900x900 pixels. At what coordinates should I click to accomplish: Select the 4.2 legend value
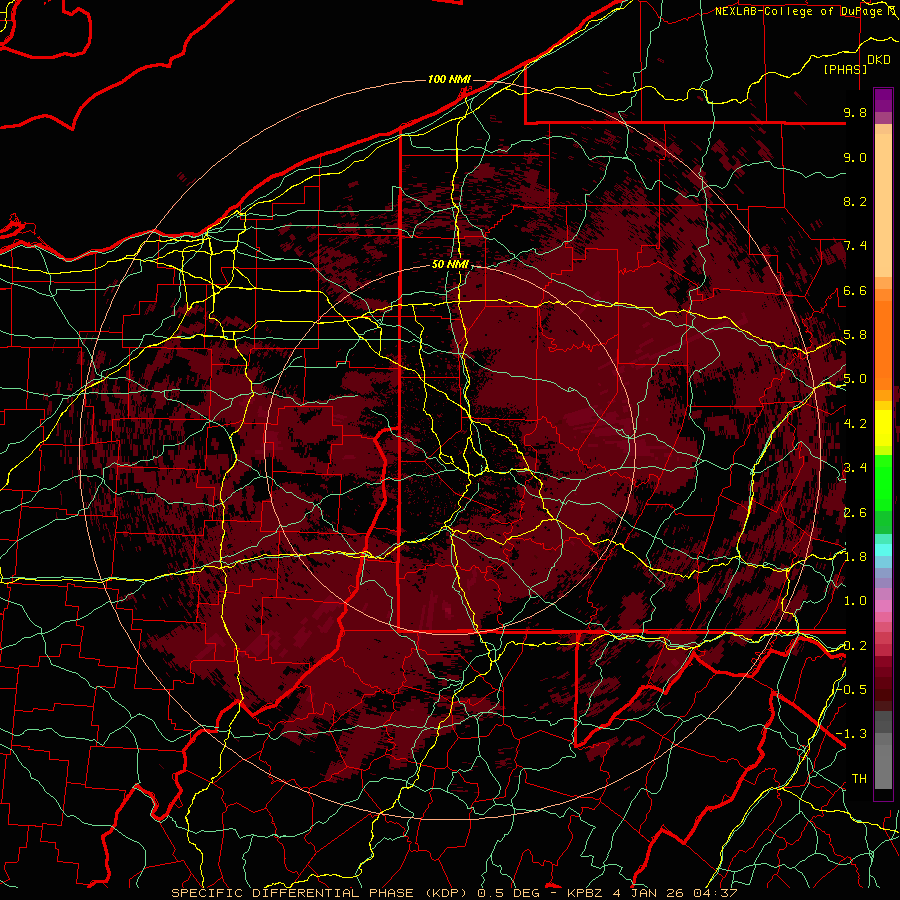pos(855,424)
